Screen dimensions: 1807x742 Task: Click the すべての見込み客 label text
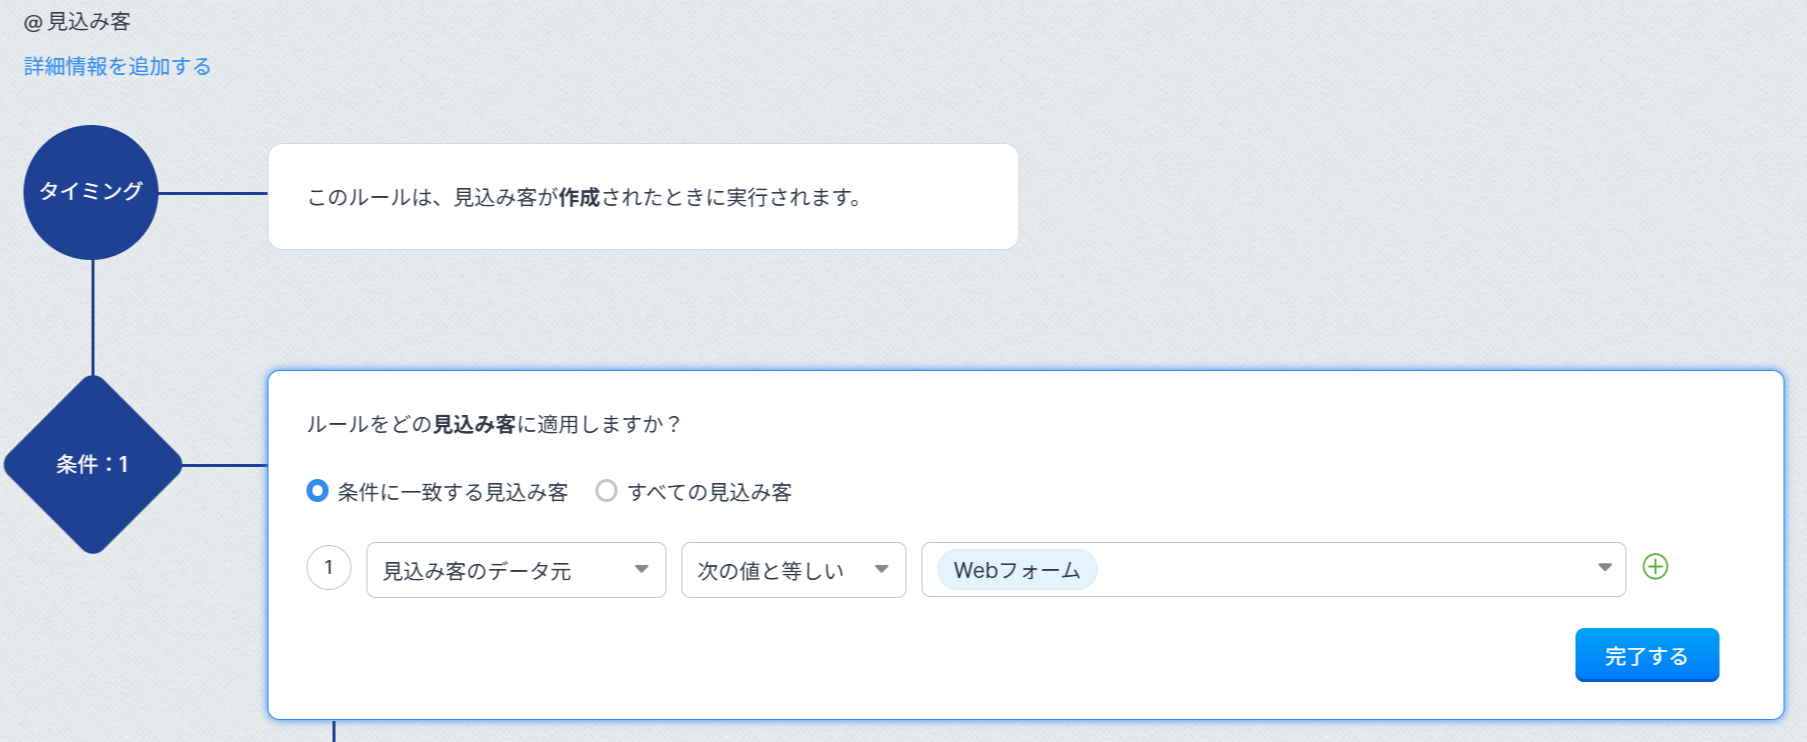tap(710, 492)
